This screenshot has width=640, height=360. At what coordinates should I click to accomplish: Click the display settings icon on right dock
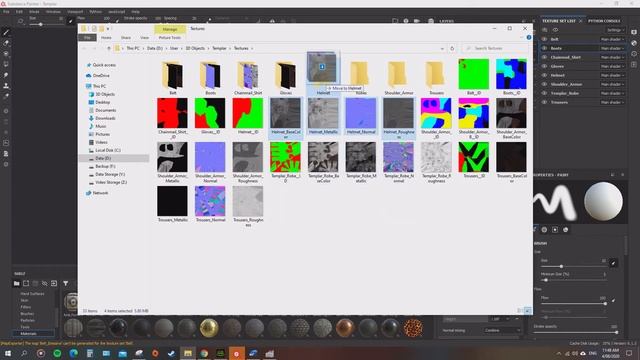click(634, 32)
